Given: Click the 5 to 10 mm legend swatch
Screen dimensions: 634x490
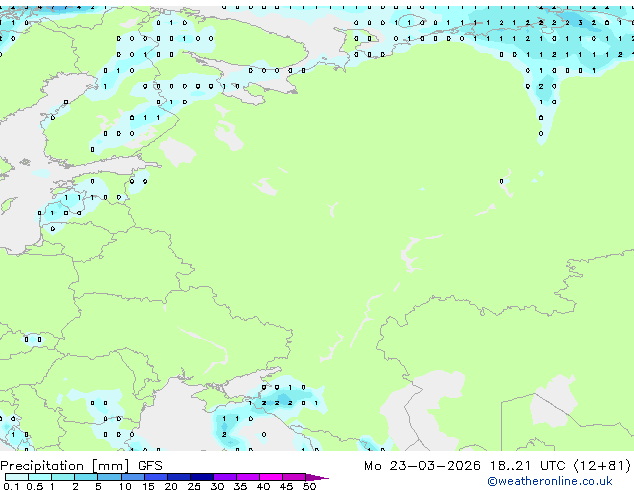Looking at the screenshot, I should pyautogui.click(x=109, y=477).
